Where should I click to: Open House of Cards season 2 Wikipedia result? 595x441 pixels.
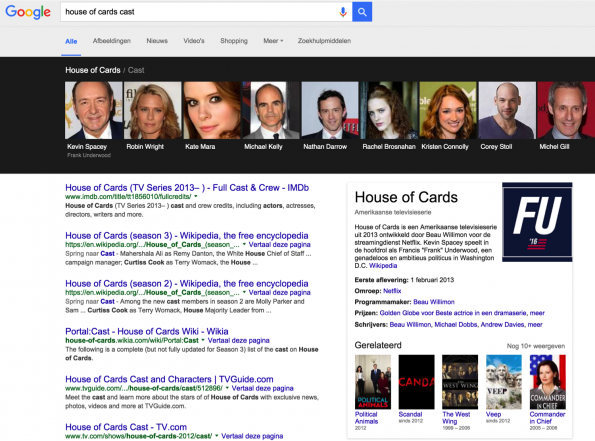tap(187, 284)
